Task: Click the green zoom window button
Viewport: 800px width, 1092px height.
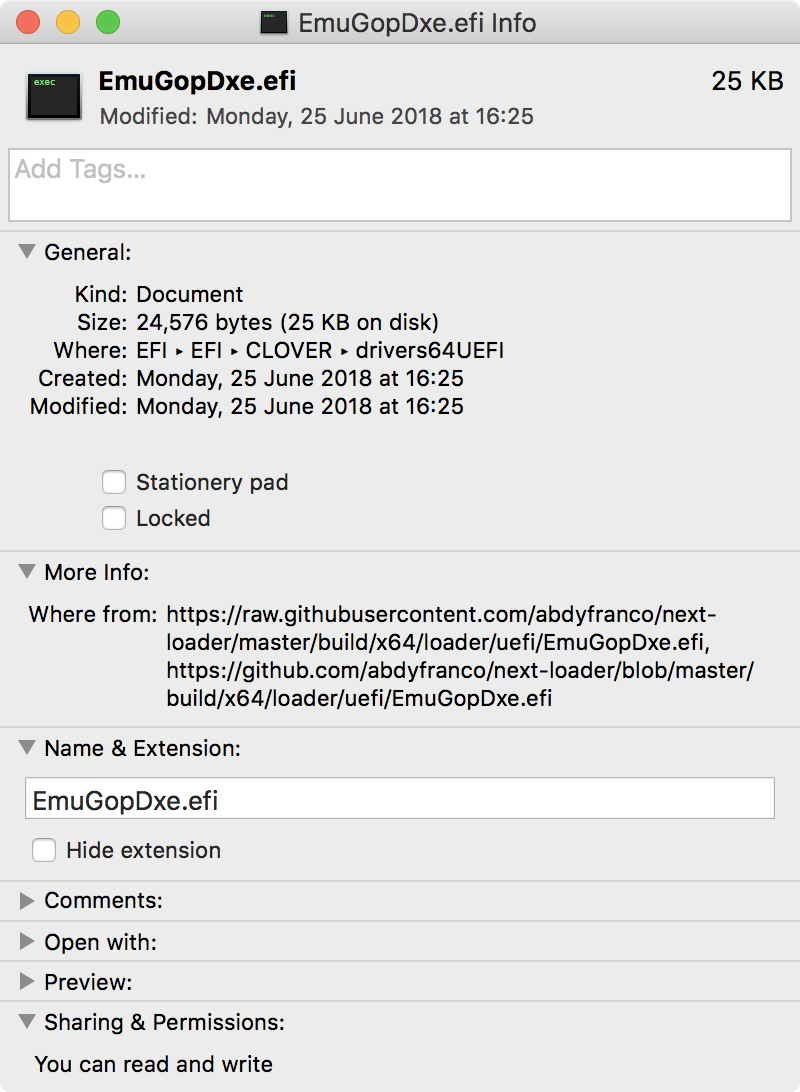Action: 107,22
